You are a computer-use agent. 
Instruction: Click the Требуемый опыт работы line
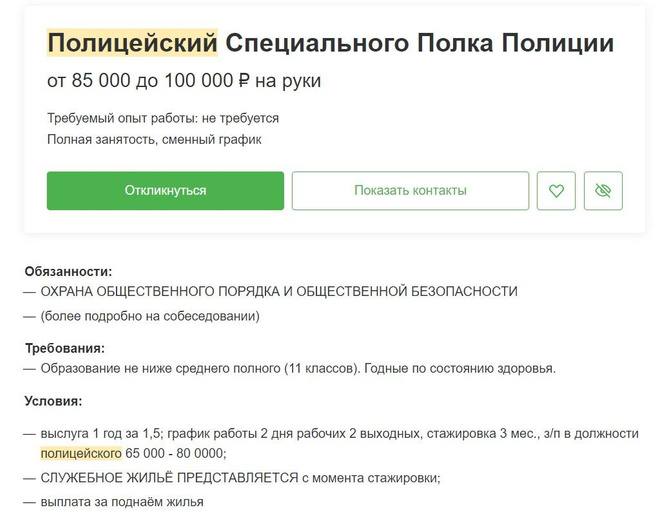pos(163,118)
